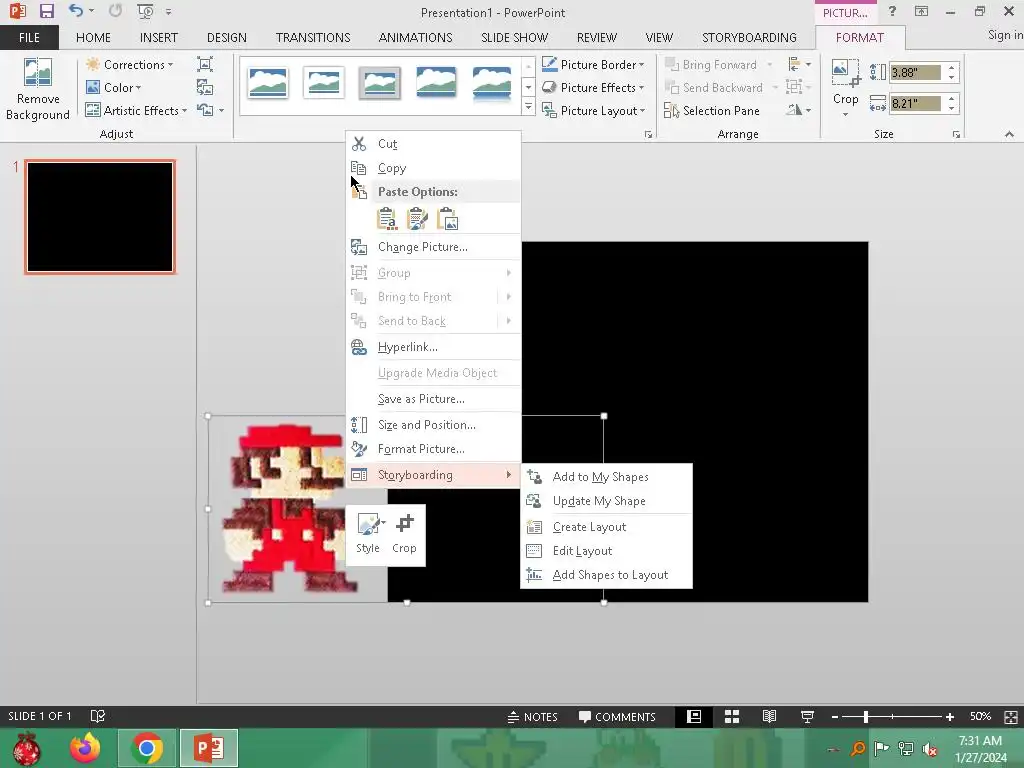The height and width of the screenshot is (768, 1024).
Task: Select slide 1 thumbnail in the panel
Action: [x=100, y=217]
